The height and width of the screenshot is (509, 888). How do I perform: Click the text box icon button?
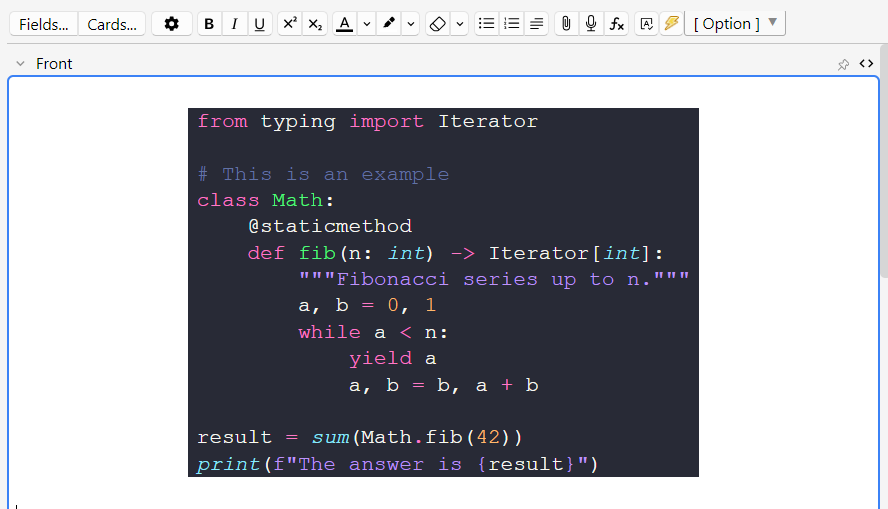646,24
